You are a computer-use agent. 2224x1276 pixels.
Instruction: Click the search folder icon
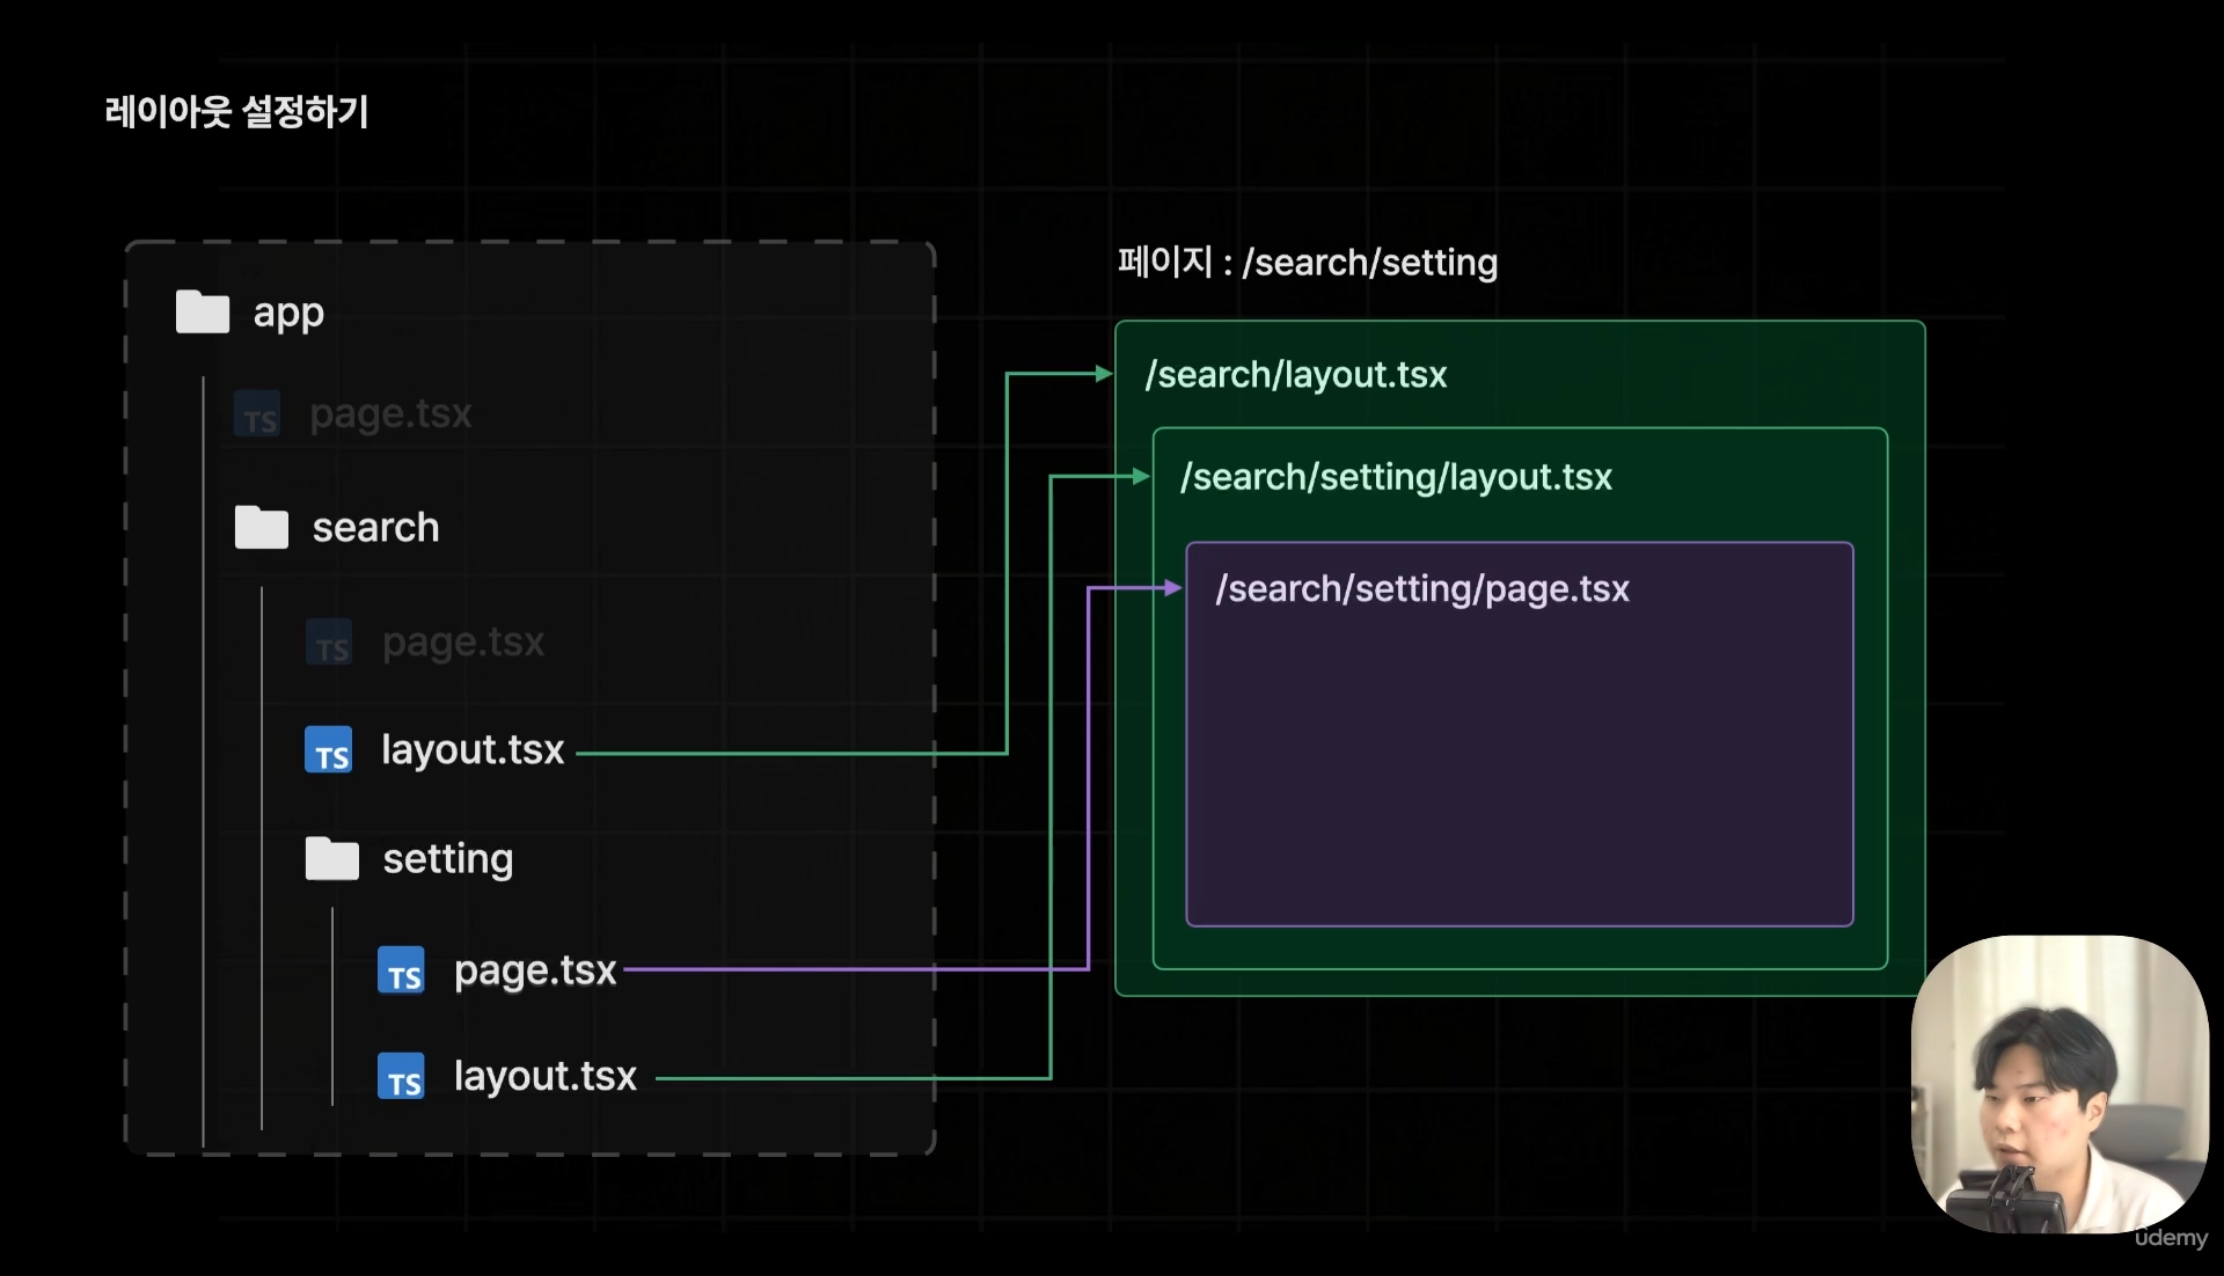coord(261,527)
